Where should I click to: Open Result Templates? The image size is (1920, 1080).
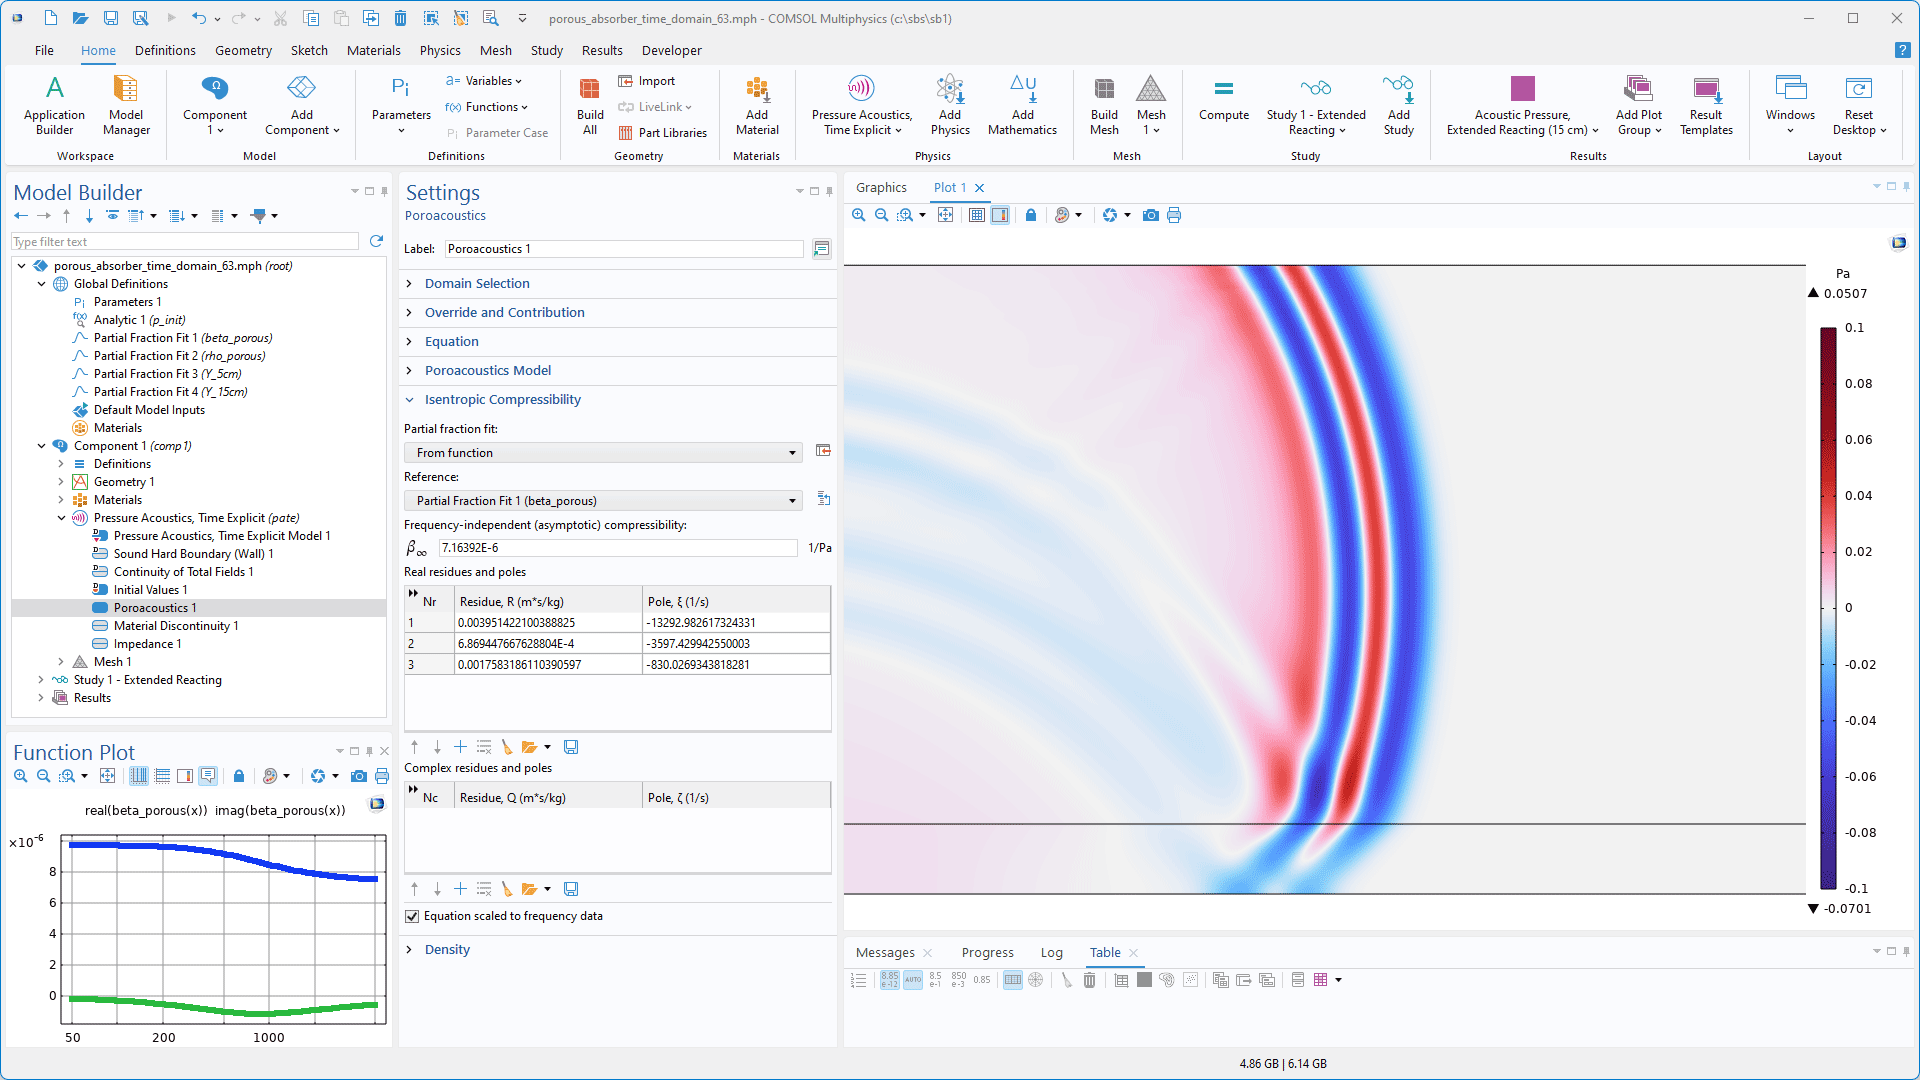(x=1706, y=104)
